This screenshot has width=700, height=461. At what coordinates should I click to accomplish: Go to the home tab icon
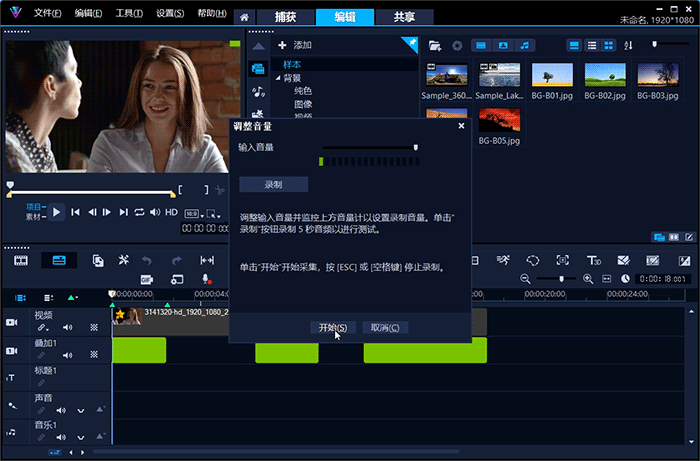[244, 17]
